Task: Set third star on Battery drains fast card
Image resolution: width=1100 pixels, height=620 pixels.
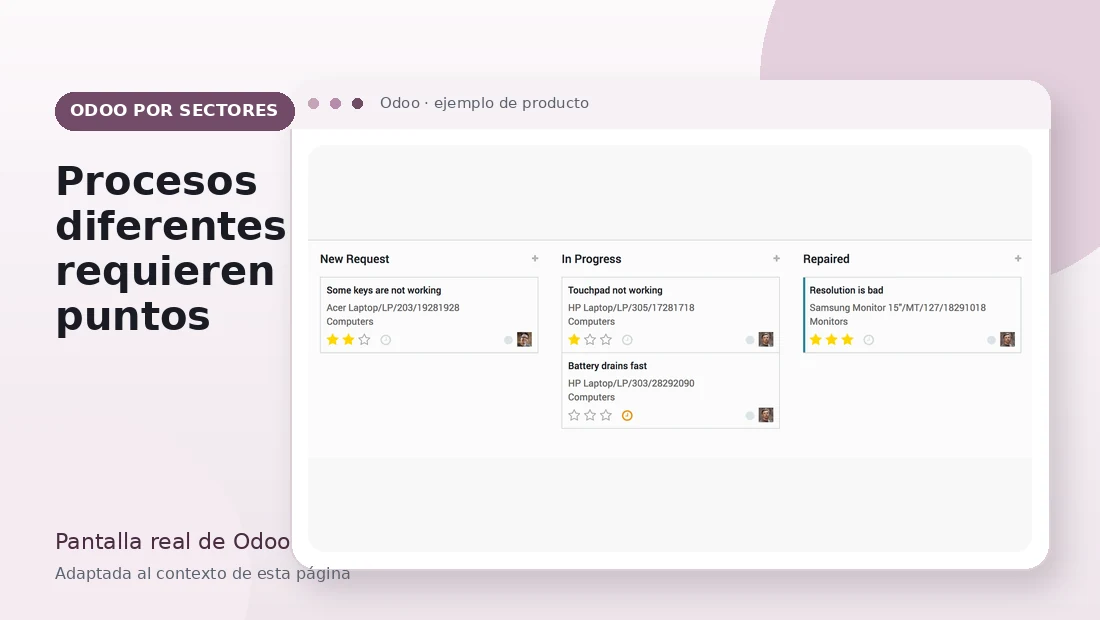Action: click(606, 415)
